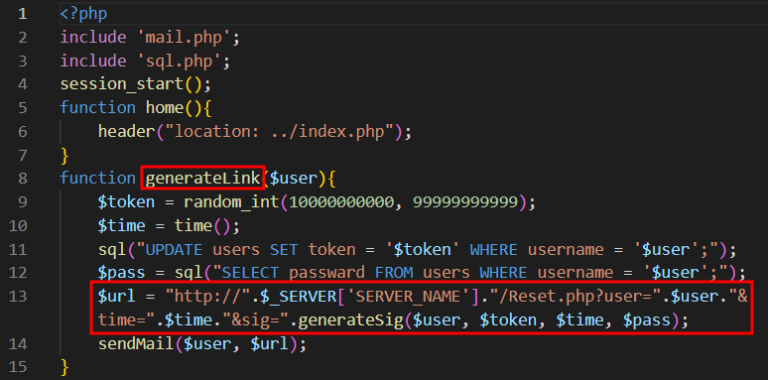Click line number 8 in gutter
The height and width of the screenshot is (380, 768).
(23, 178)
